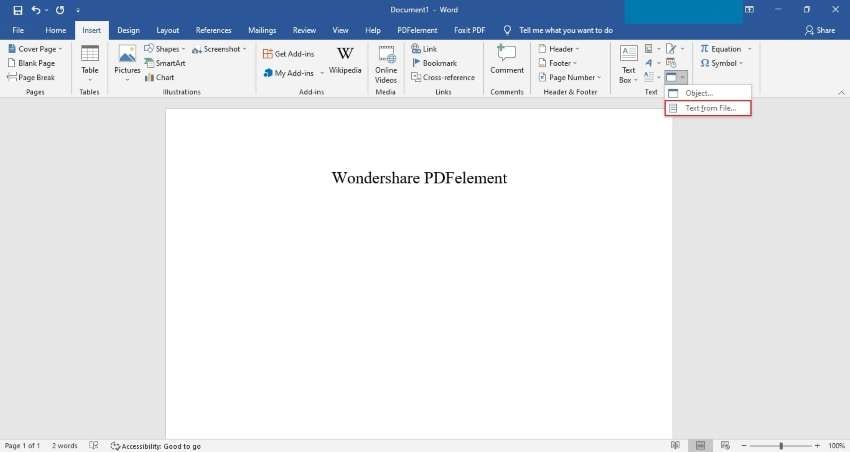Click Tell me what you want to do field
The height and width of the screenshot is (452, 850).
566,30
